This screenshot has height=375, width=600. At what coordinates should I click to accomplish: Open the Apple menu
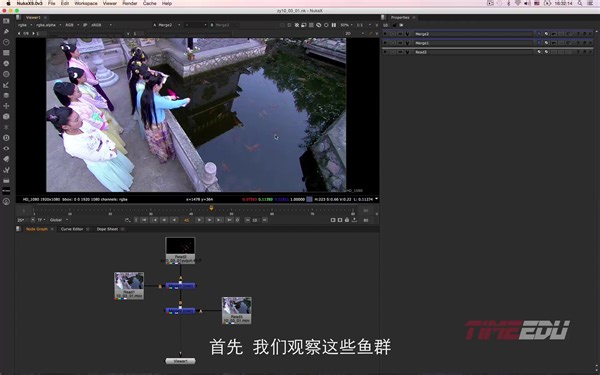point(8,3)
